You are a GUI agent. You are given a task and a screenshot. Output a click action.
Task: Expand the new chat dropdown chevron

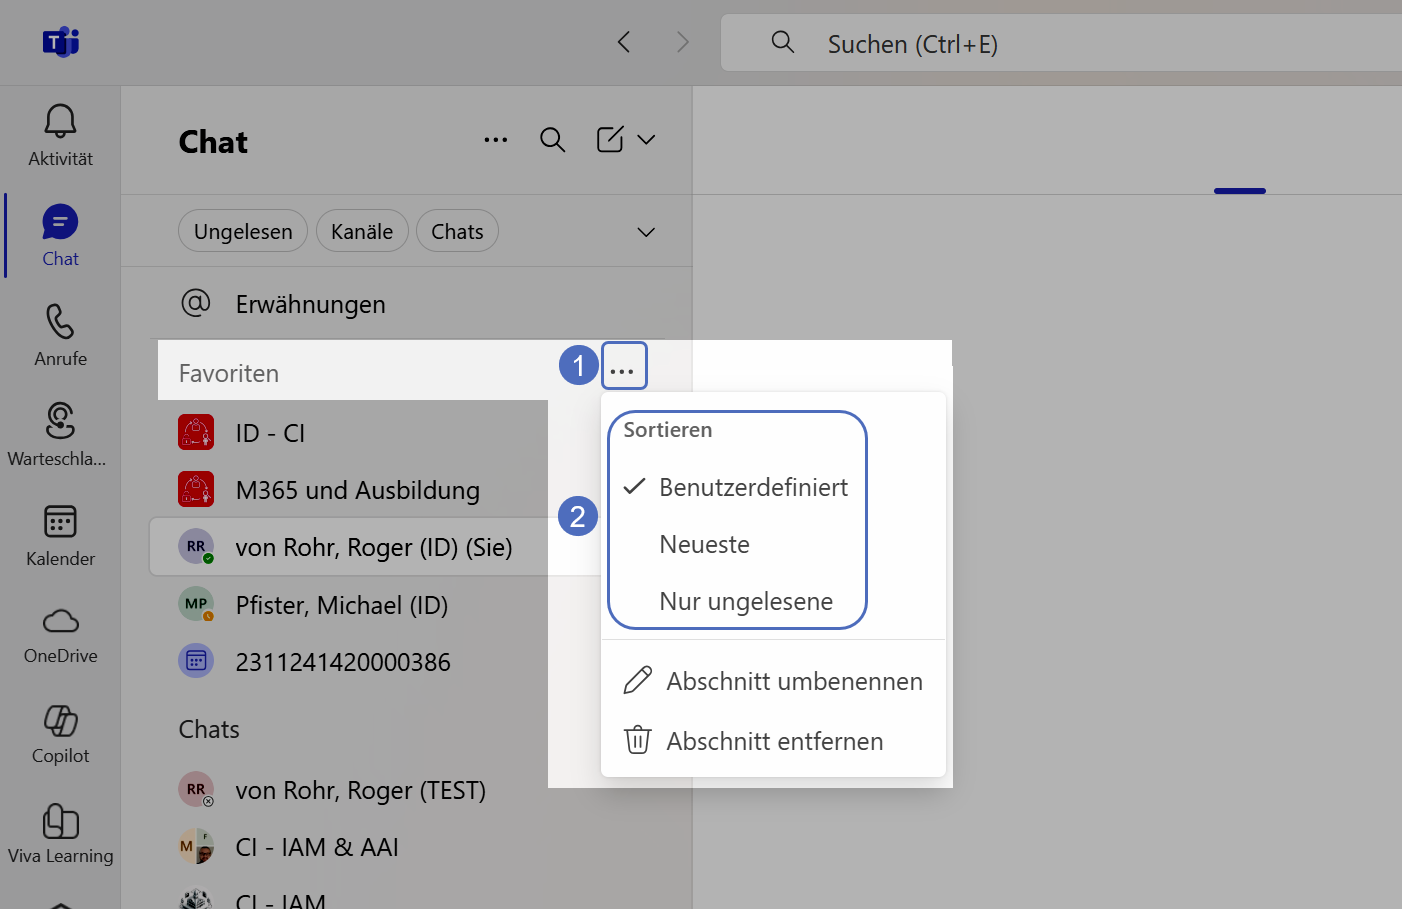click(x=646, y=140)
